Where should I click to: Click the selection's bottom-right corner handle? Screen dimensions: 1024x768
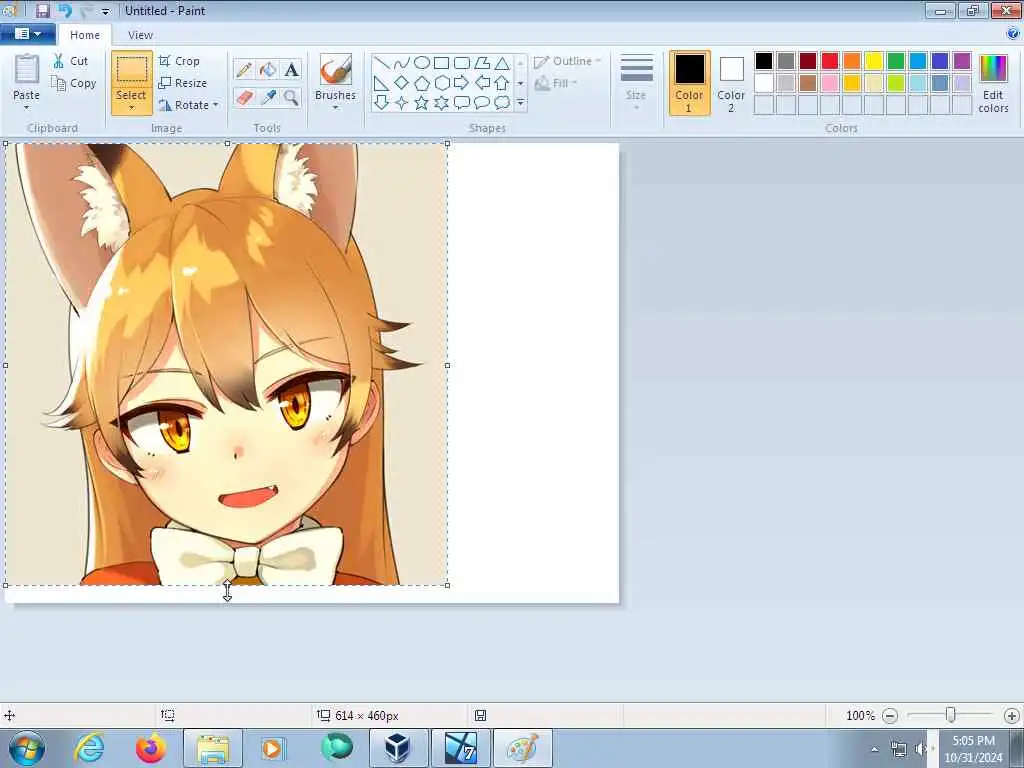(x=447, y=585)
